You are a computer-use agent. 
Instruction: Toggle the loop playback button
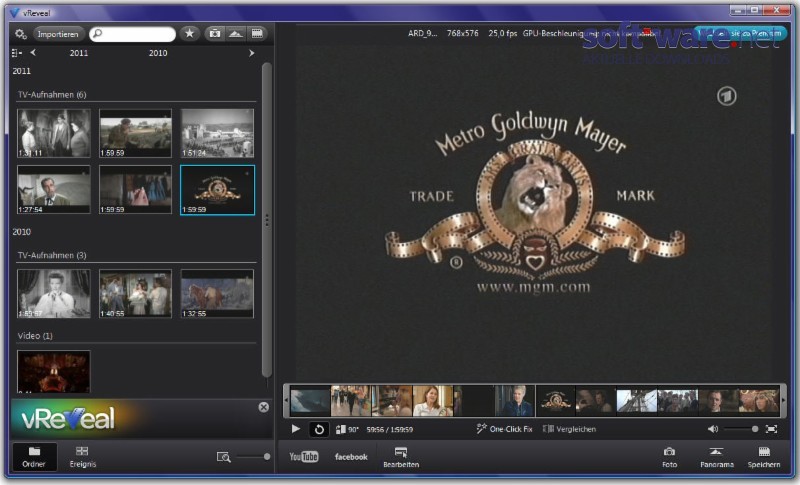(x=319, y=429)
